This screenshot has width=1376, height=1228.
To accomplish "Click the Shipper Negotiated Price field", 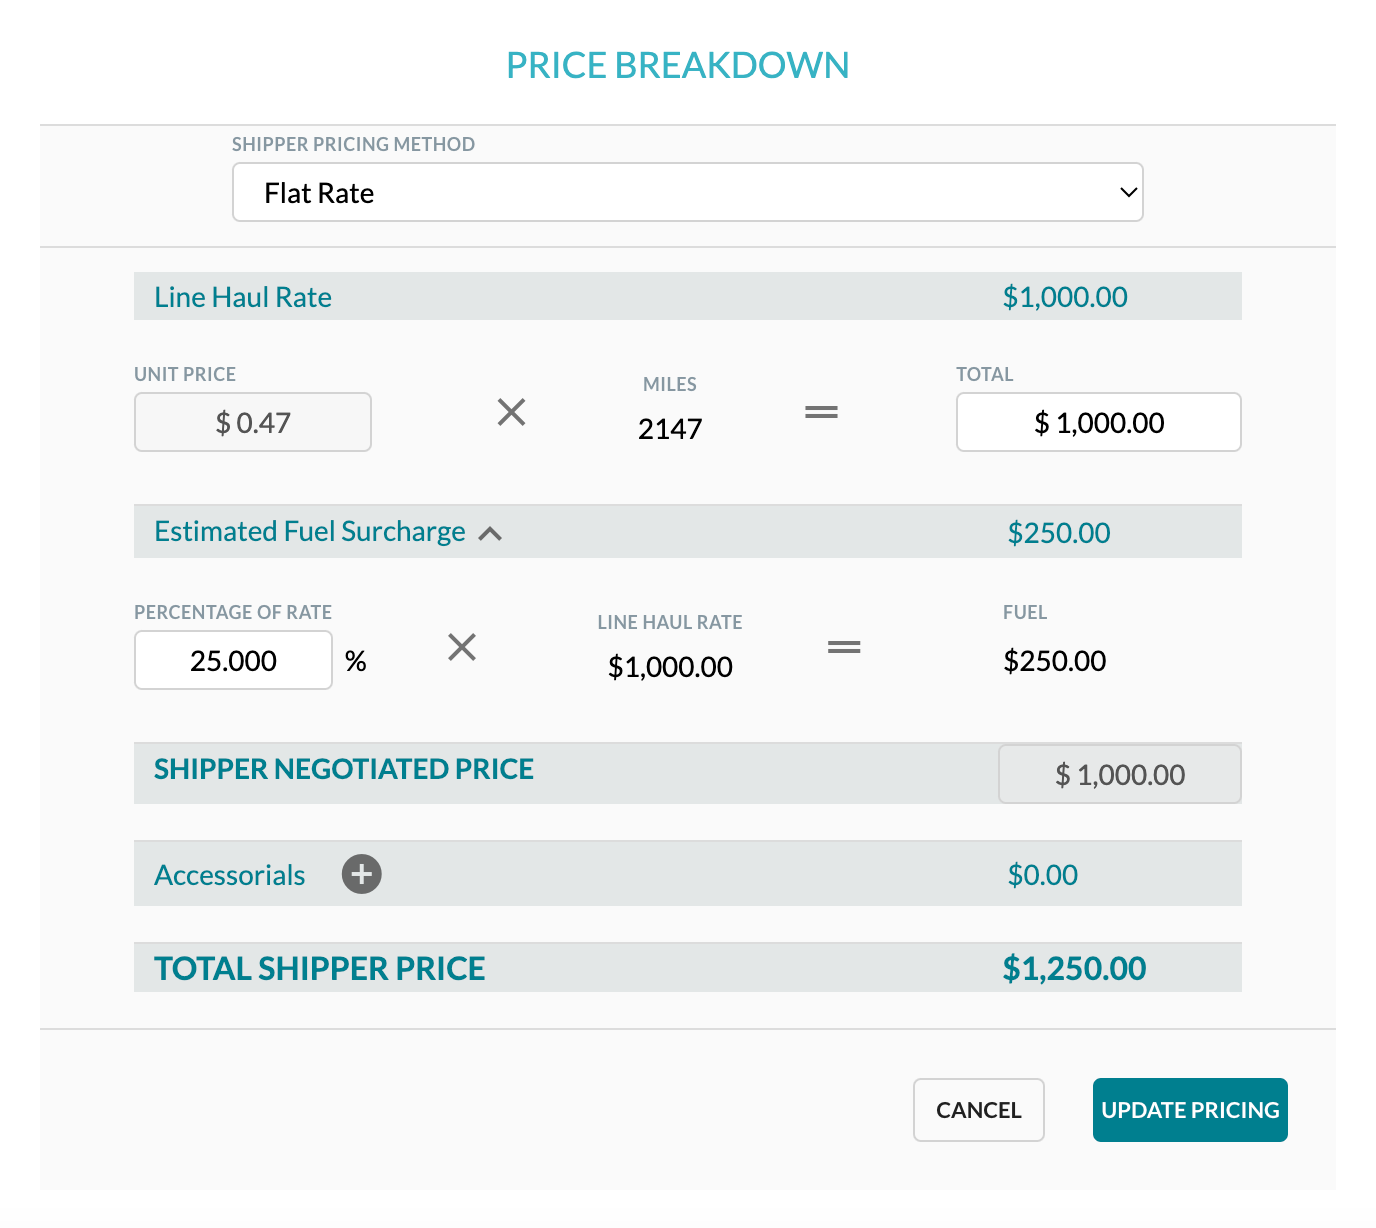I will tap(1119, 773).
